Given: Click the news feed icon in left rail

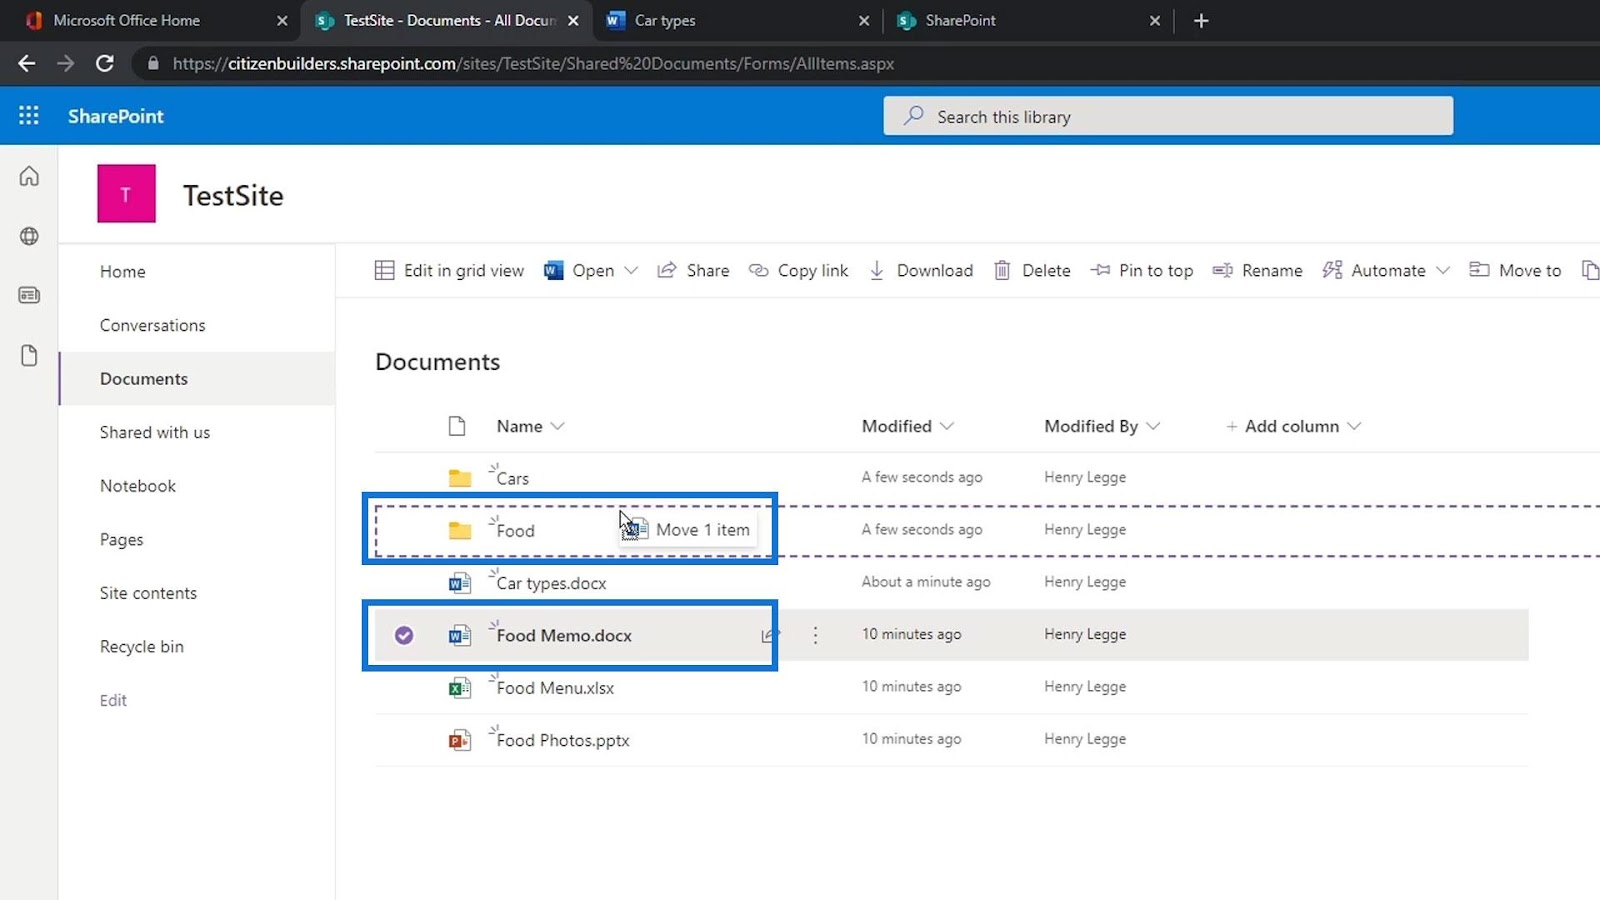Looking at the screenshot, I should [x=29, y=296].
